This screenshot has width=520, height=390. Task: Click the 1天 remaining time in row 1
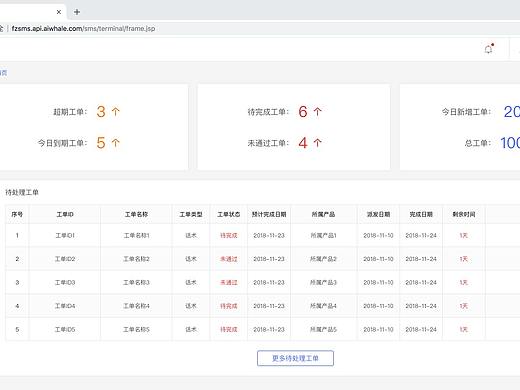click(x=464, y=235)
